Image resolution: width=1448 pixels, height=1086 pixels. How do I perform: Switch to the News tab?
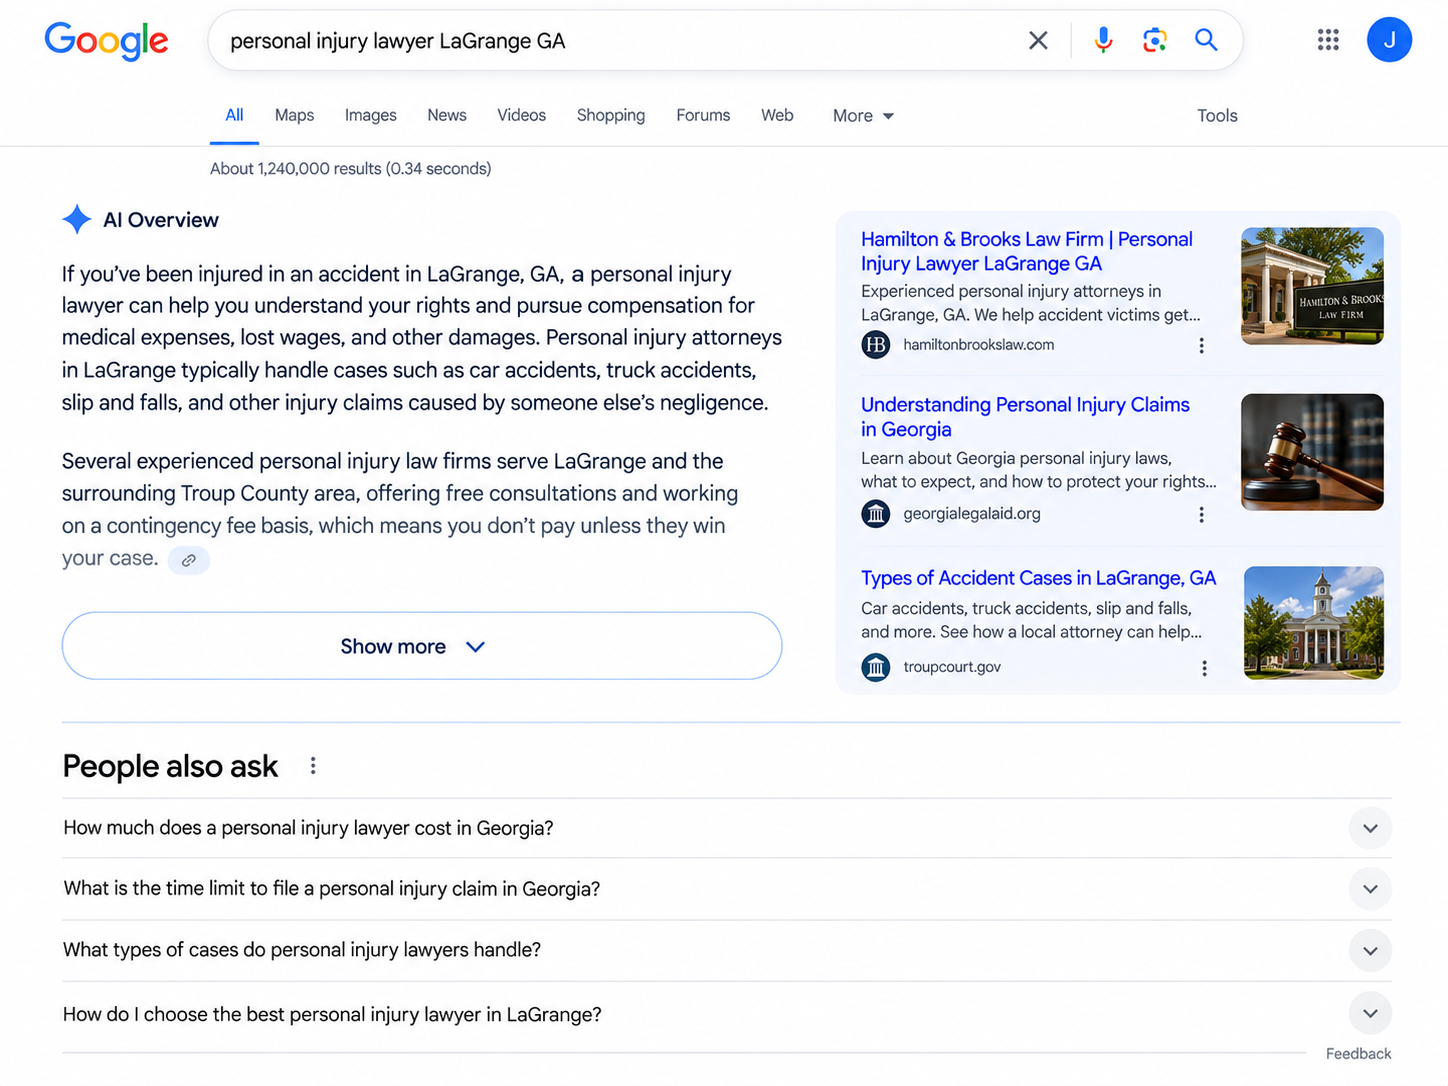point(447,115)
